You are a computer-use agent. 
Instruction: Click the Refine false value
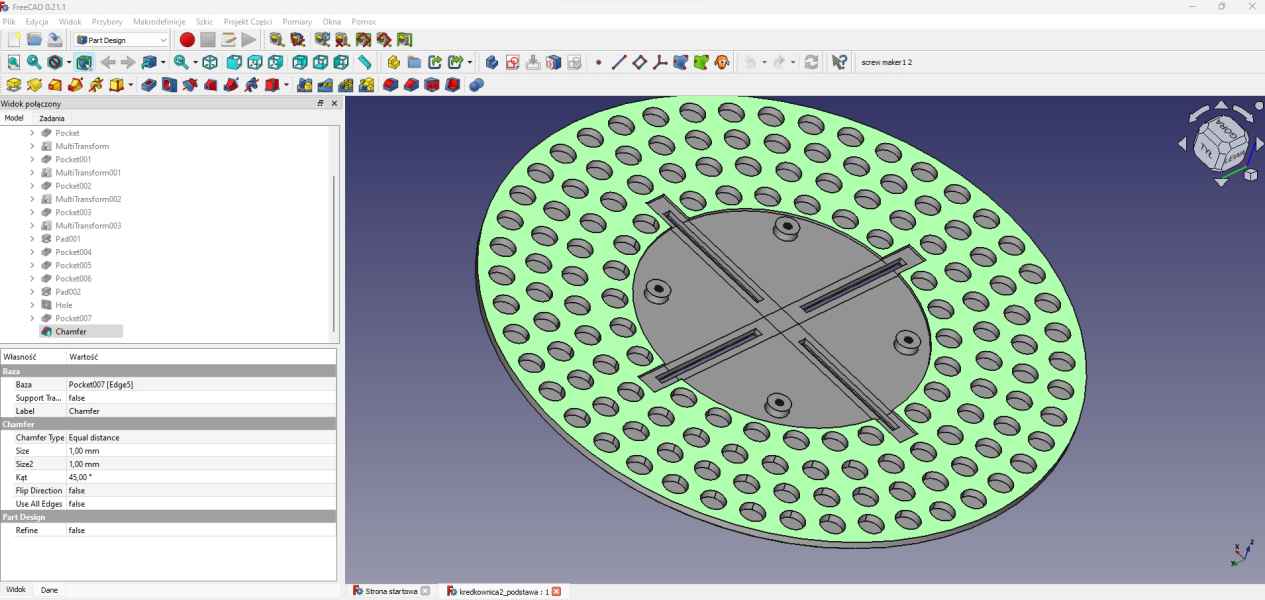200,530
